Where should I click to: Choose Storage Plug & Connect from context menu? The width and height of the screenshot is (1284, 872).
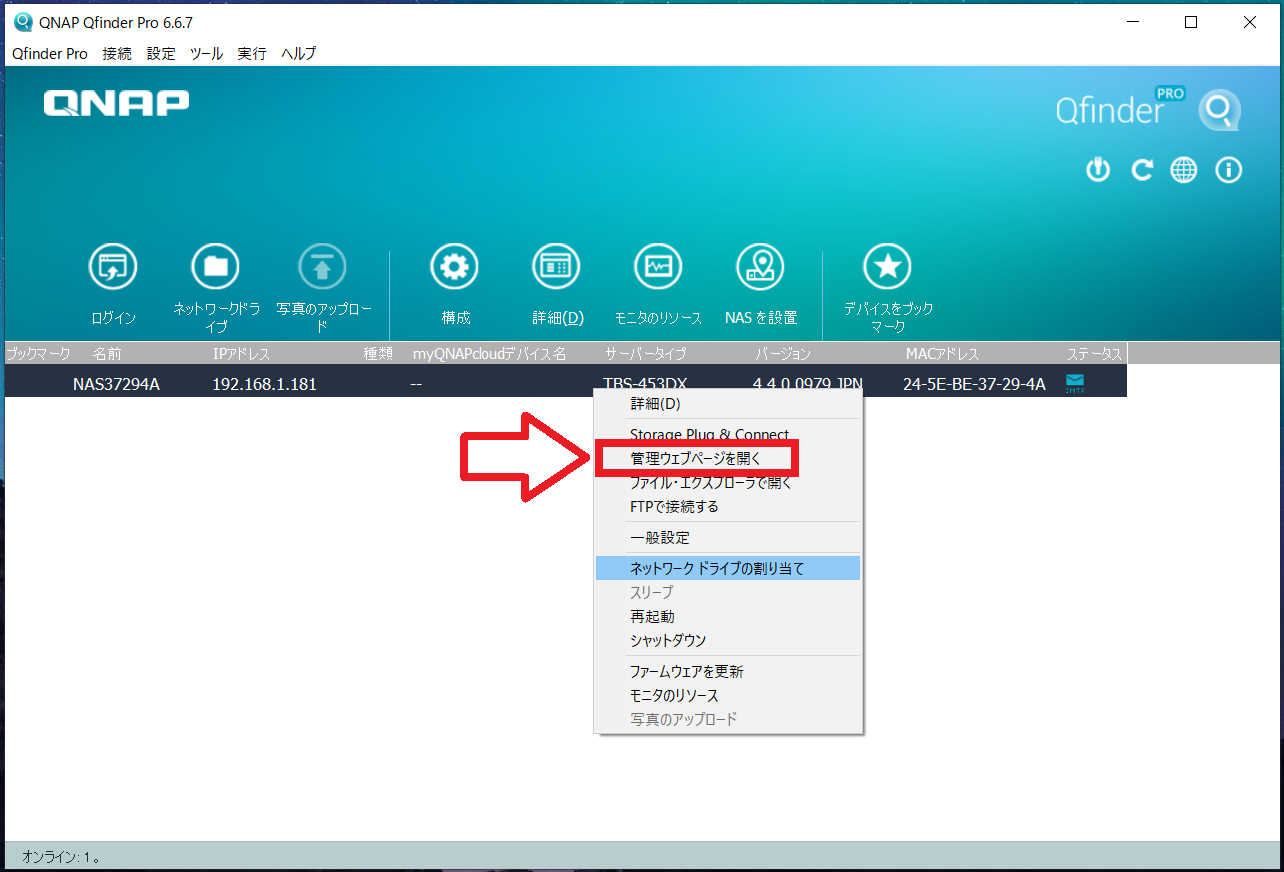pos(728,434)
